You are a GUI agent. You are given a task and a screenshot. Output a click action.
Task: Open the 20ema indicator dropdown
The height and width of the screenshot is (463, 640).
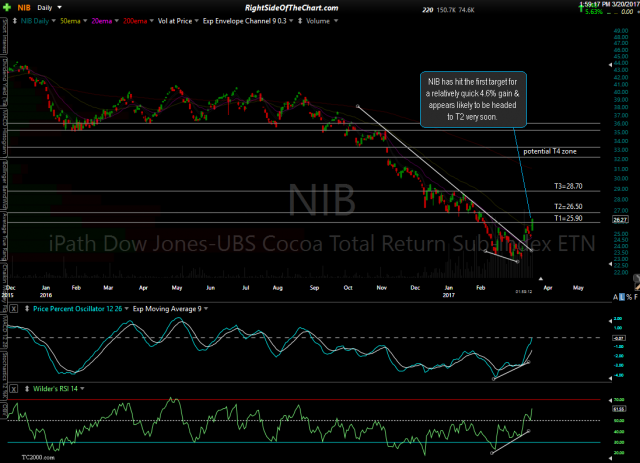tap(117, 21)
